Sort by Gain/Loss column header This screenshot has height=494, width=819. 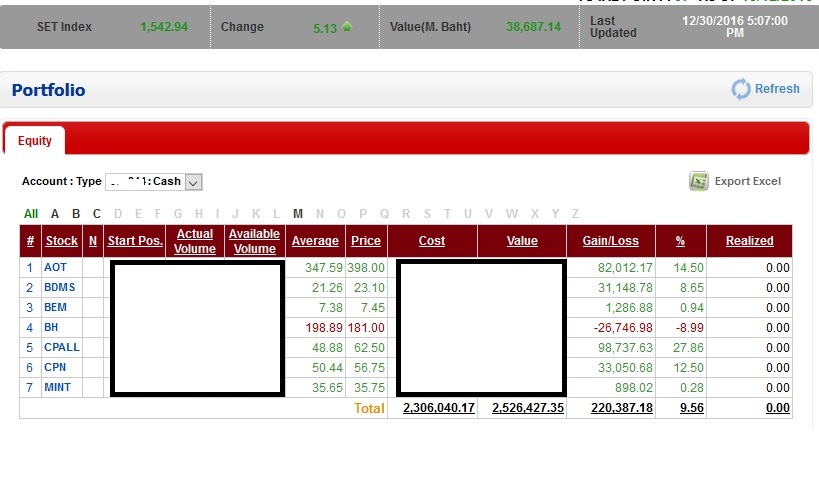tap(611, 241)
